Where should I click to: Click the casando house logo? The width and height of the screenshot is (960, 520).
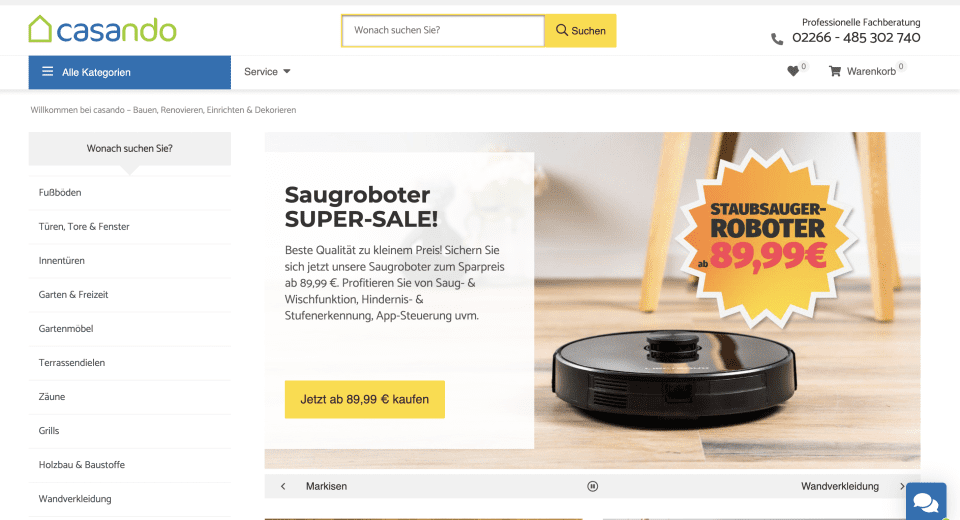pyautogui.click(x=102, y=29)
